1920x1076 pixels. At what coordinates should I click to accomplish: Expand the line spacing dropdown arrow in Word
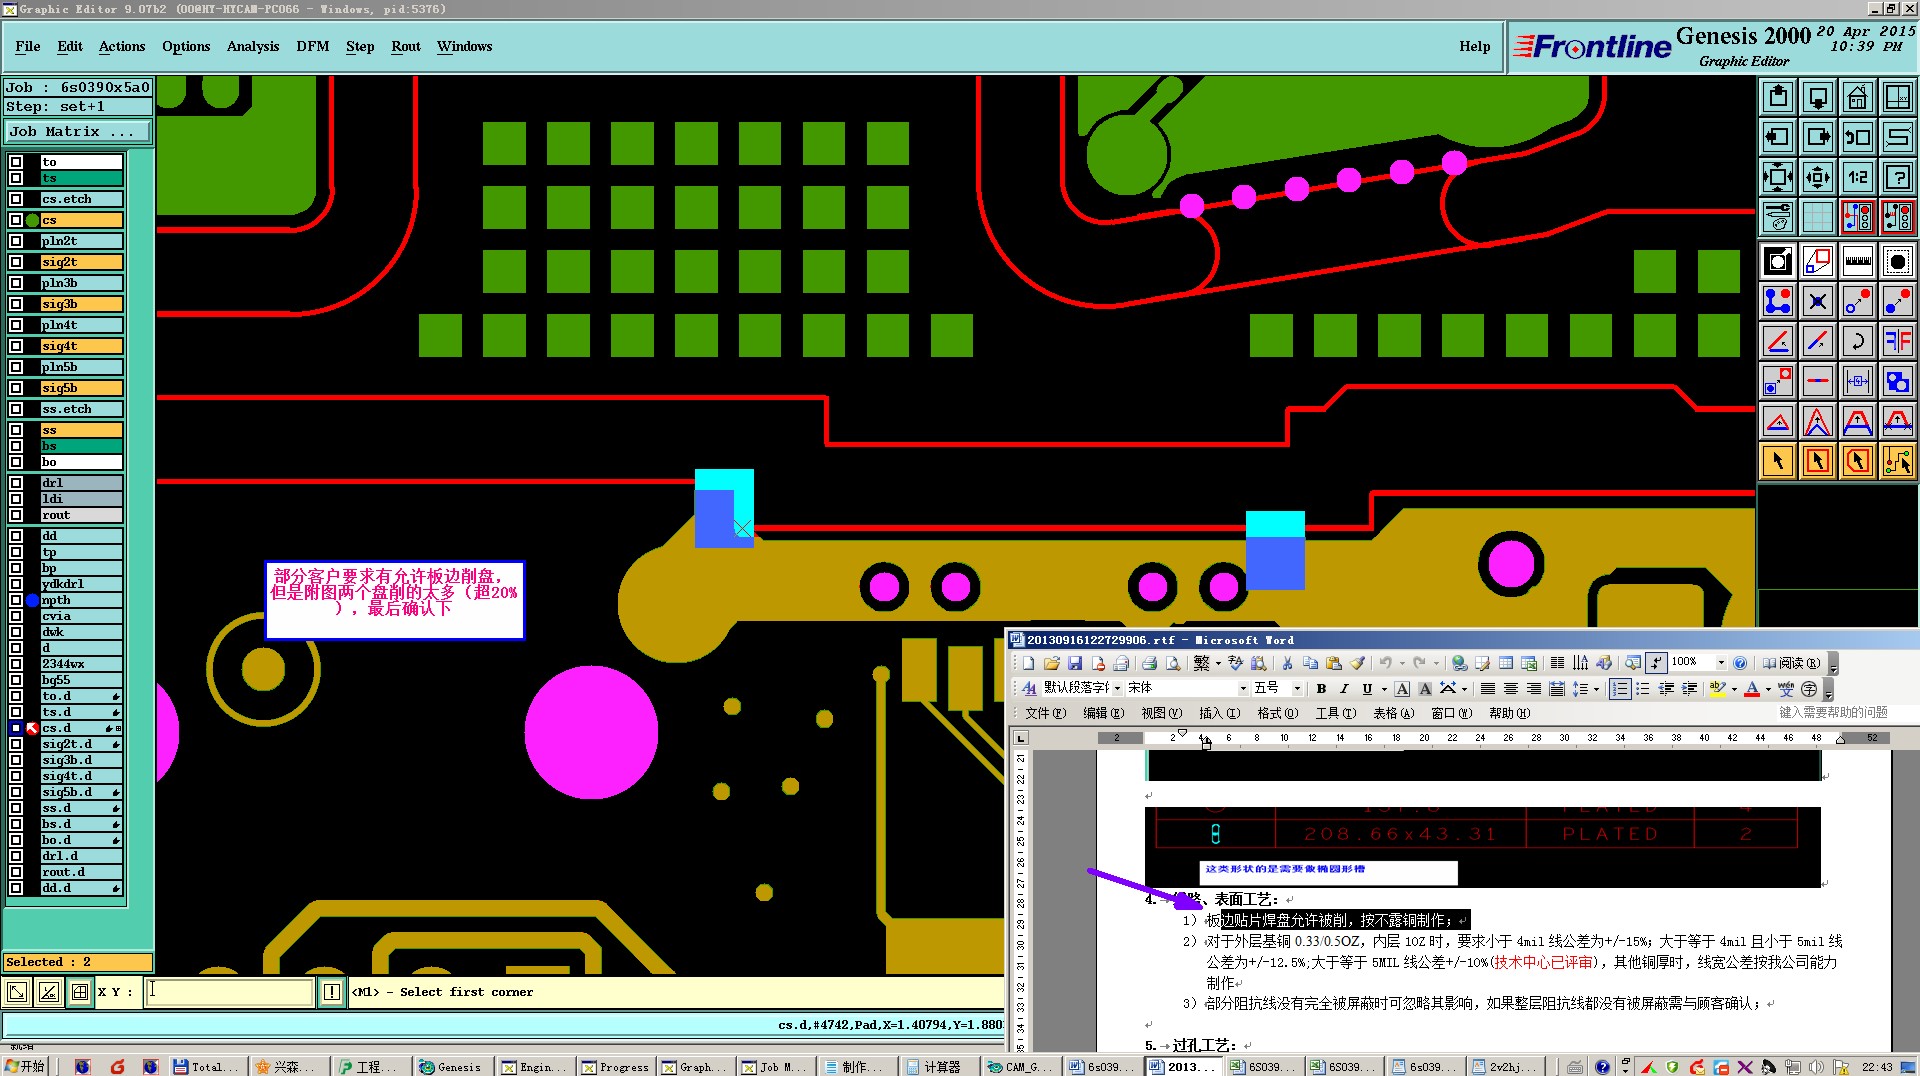[1596, 689]
